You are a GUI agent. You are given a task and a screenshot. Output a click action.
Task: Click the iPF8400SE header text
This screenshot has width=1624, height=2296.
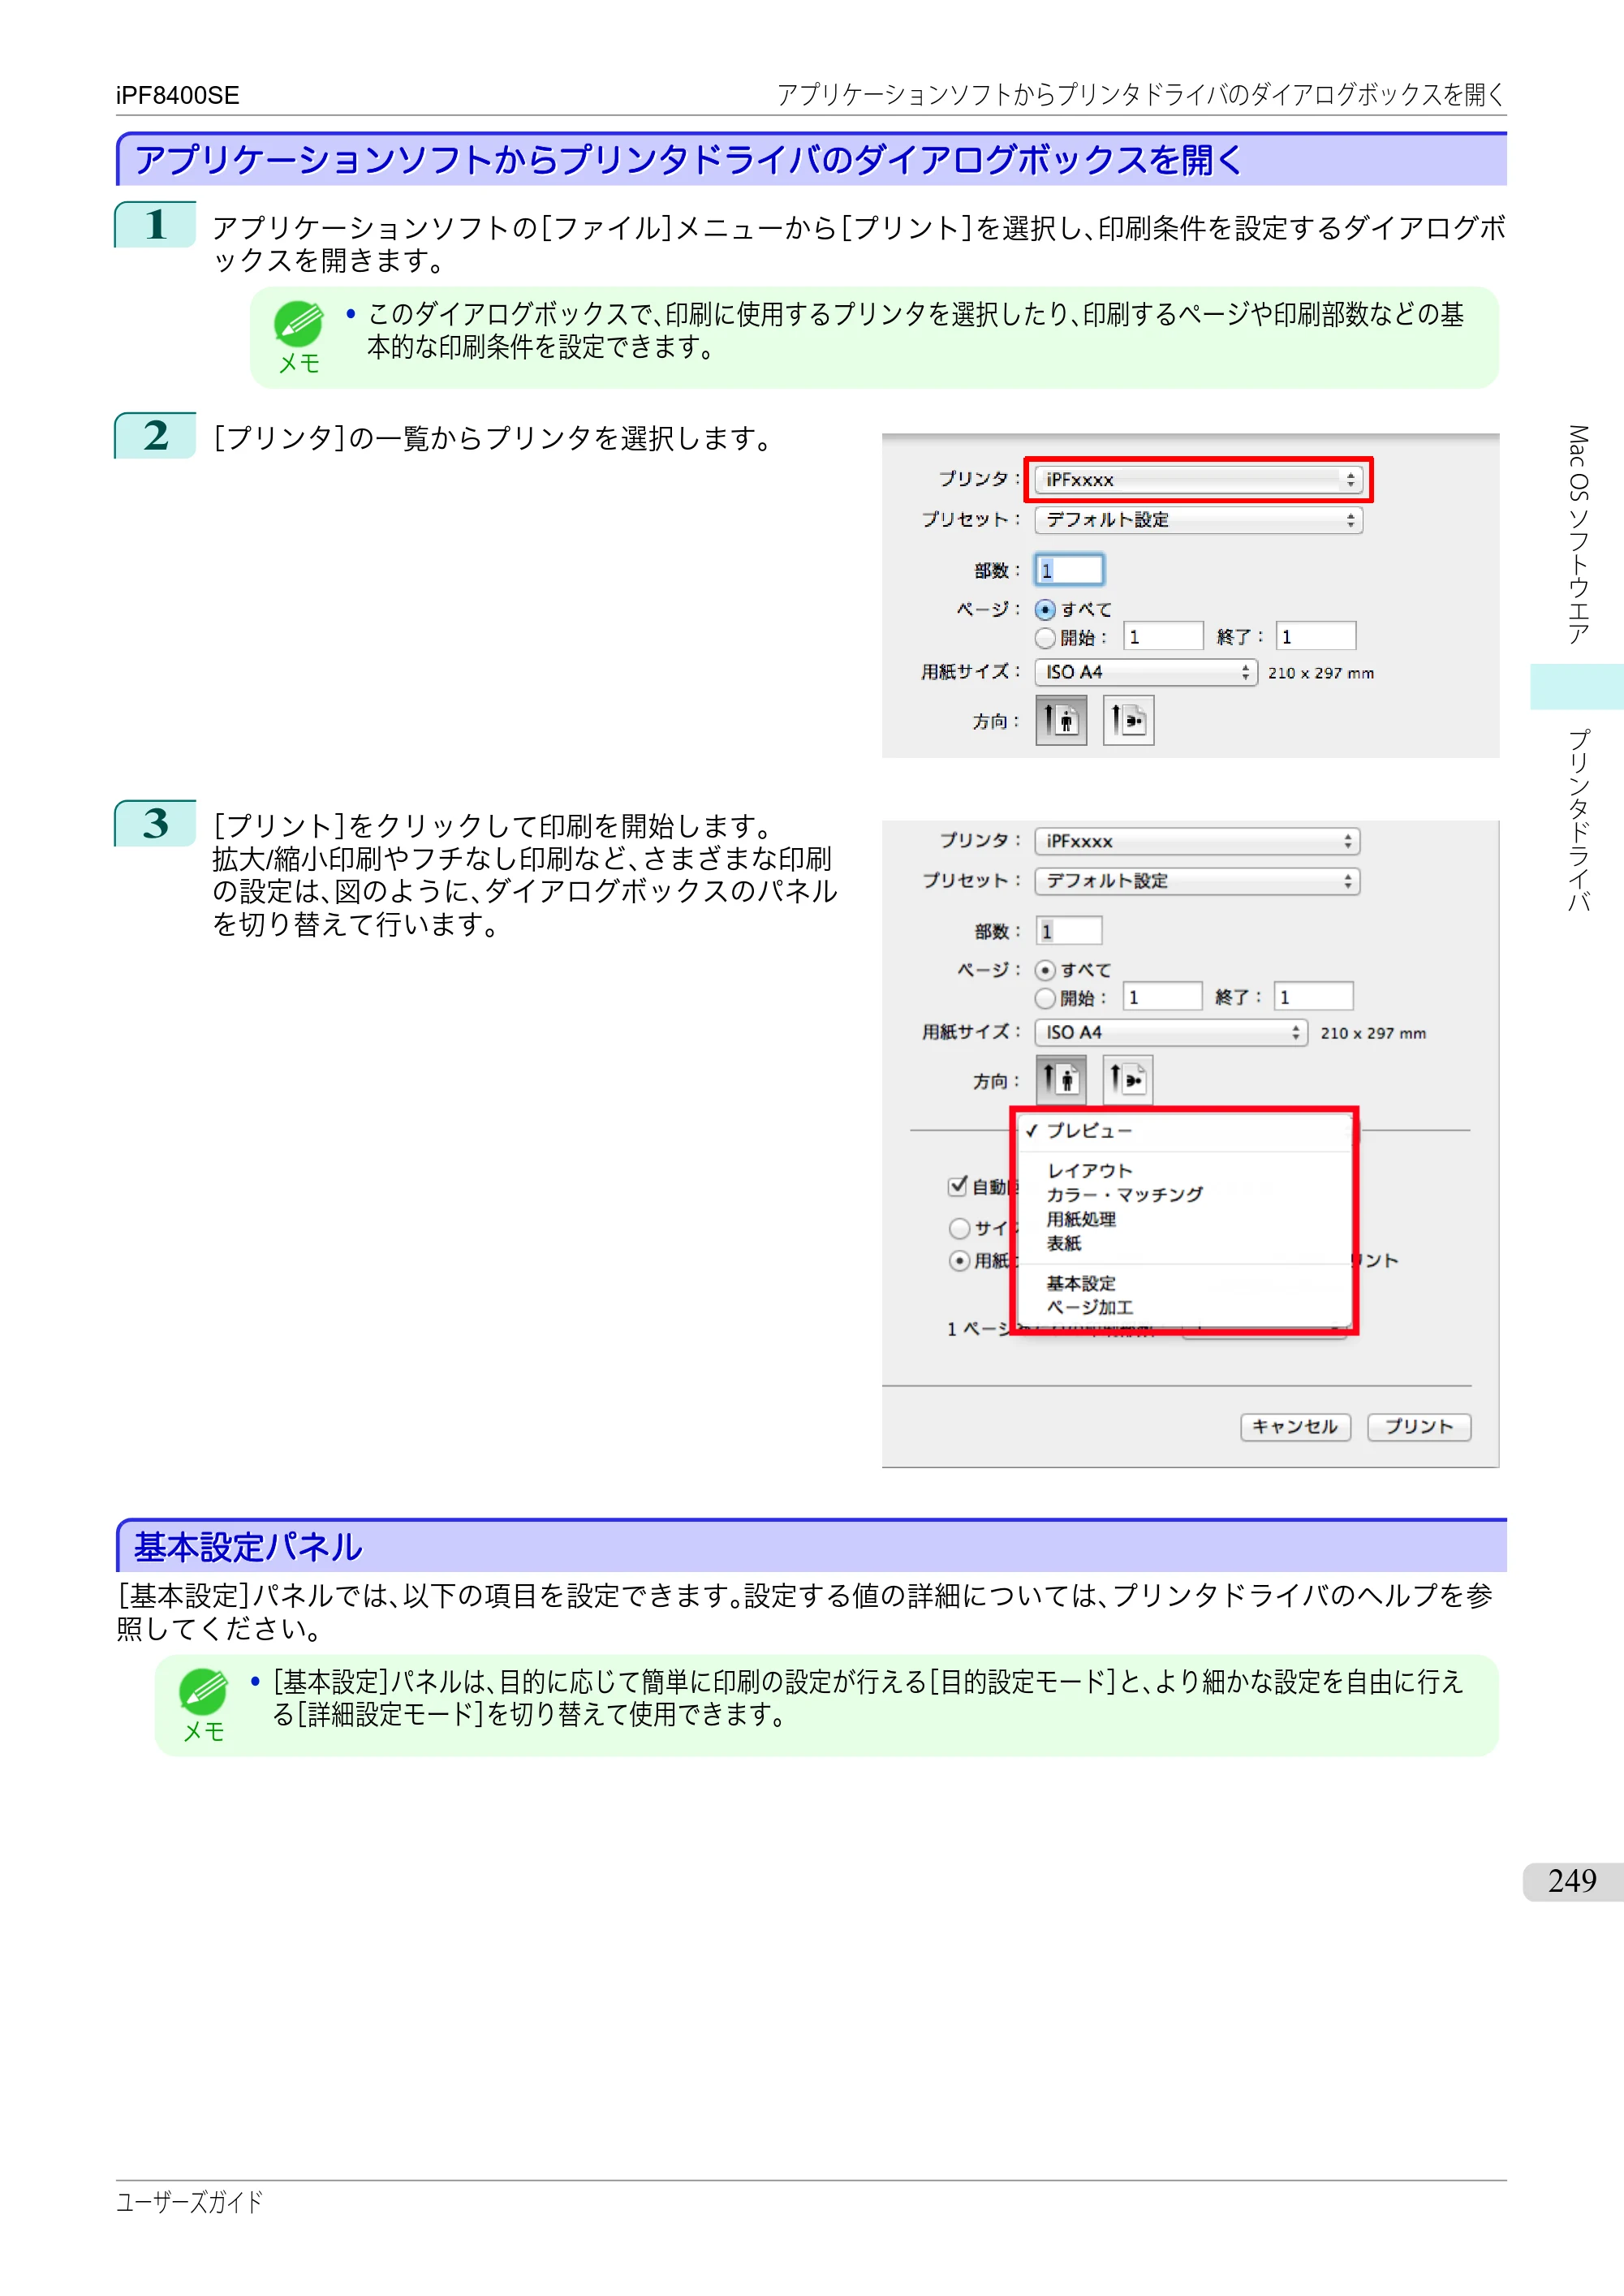[x=178, y=96]
